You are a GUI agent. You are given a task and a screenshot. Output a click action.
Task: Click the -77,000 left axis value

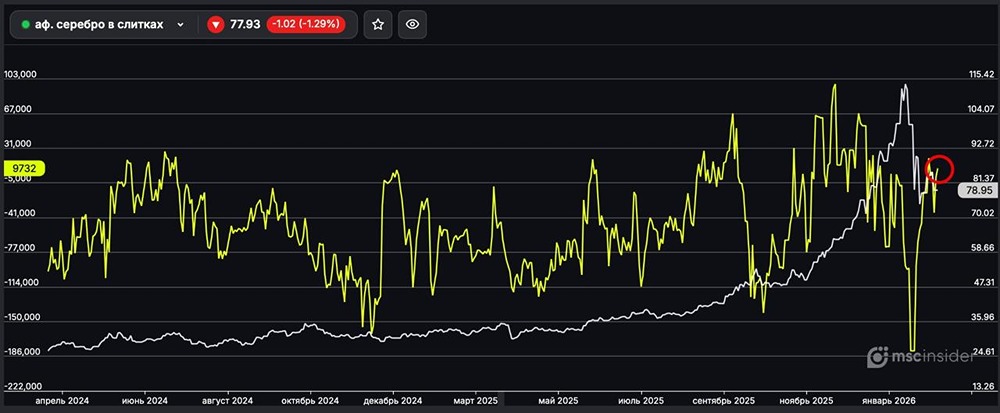pyautogui.click(x=20, y=248)
